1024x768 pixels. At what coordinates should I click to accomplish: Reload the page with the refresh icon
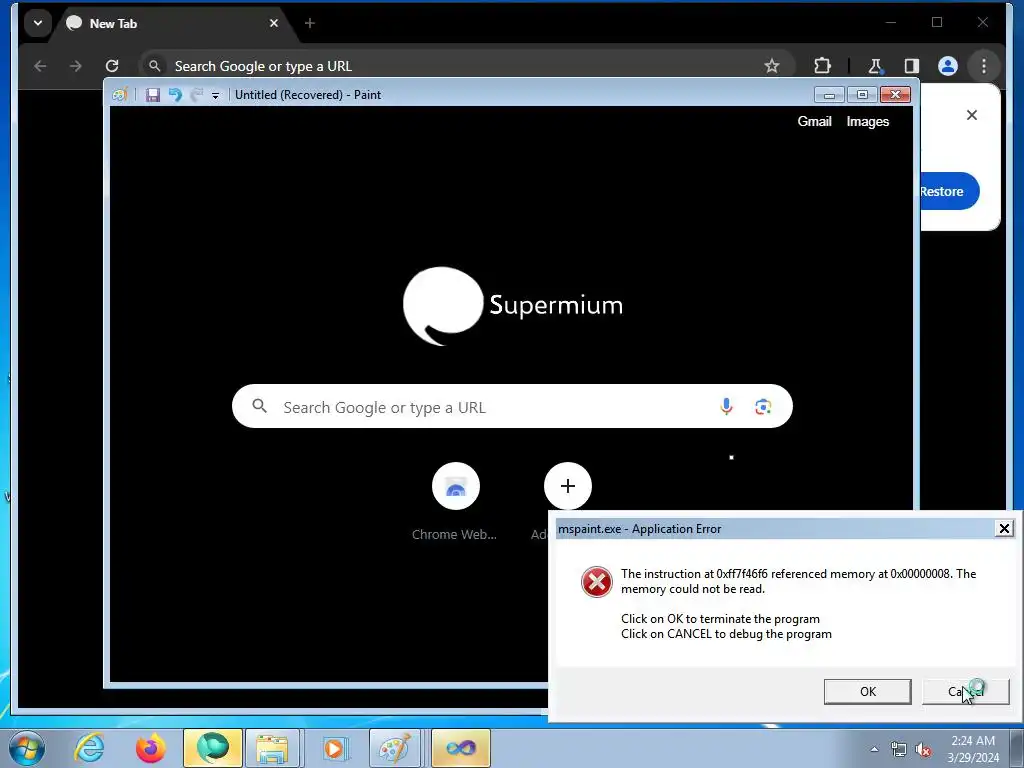click(x=112, y=66)
